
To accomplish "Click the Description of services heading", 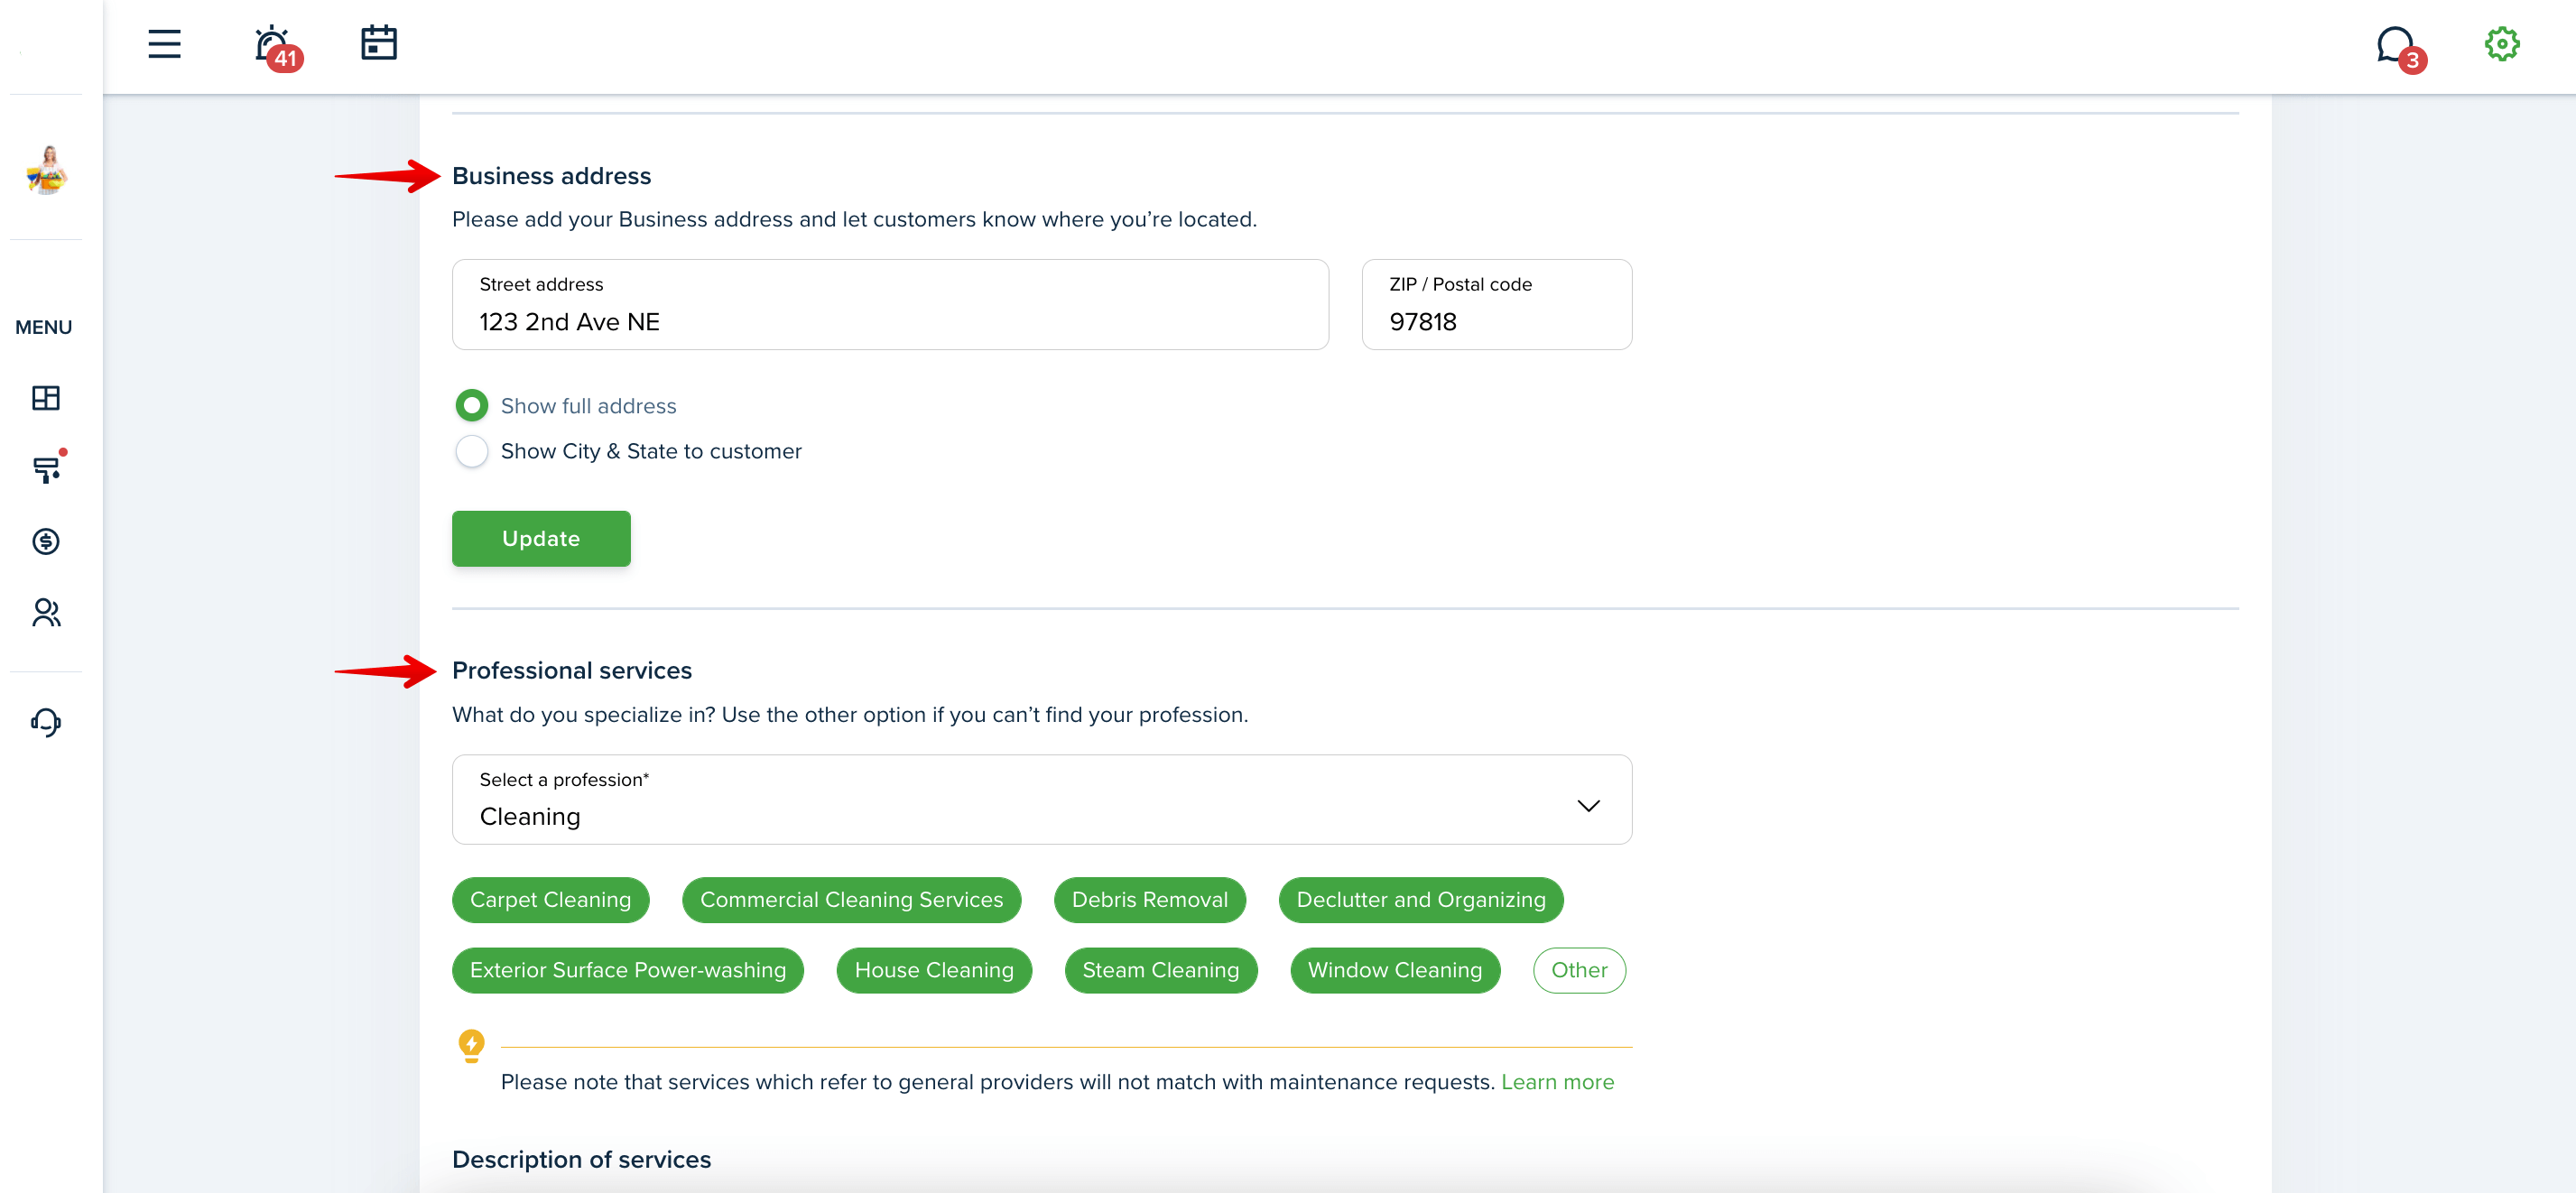I will pos(581,1159).
